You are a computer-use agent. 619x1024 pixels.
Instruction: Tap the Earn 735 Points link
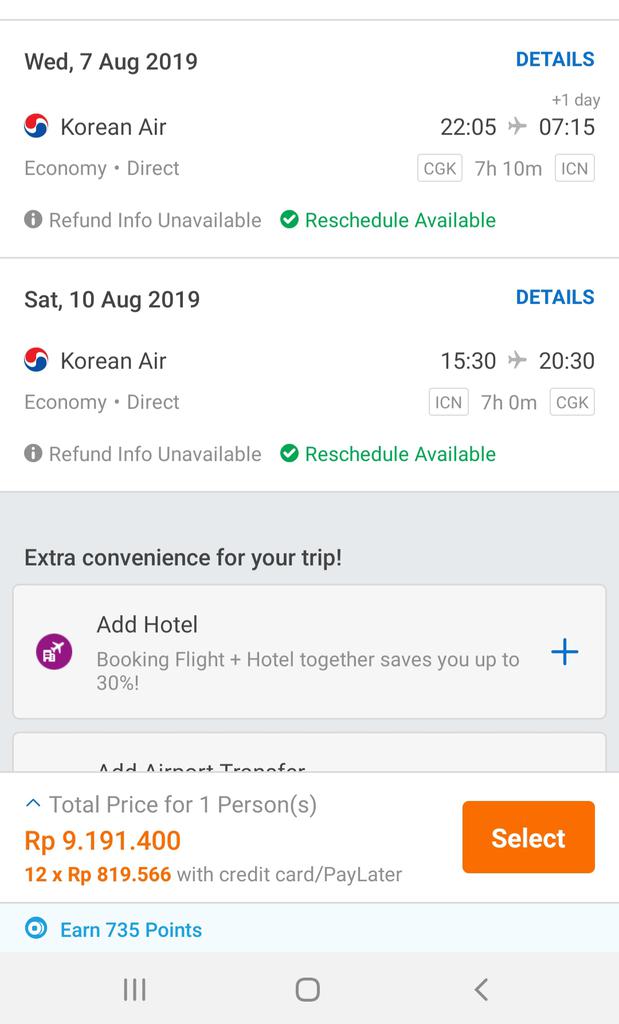(x=131, y=930)
